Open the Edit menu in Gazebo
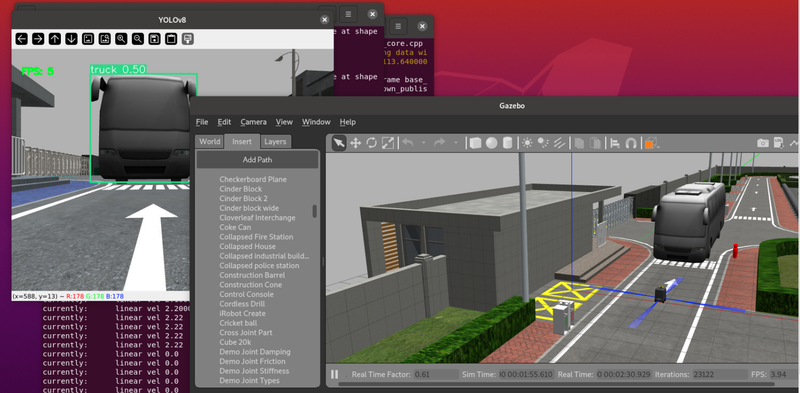This screenshot has width=800, height=393. (x=224, y=122)
